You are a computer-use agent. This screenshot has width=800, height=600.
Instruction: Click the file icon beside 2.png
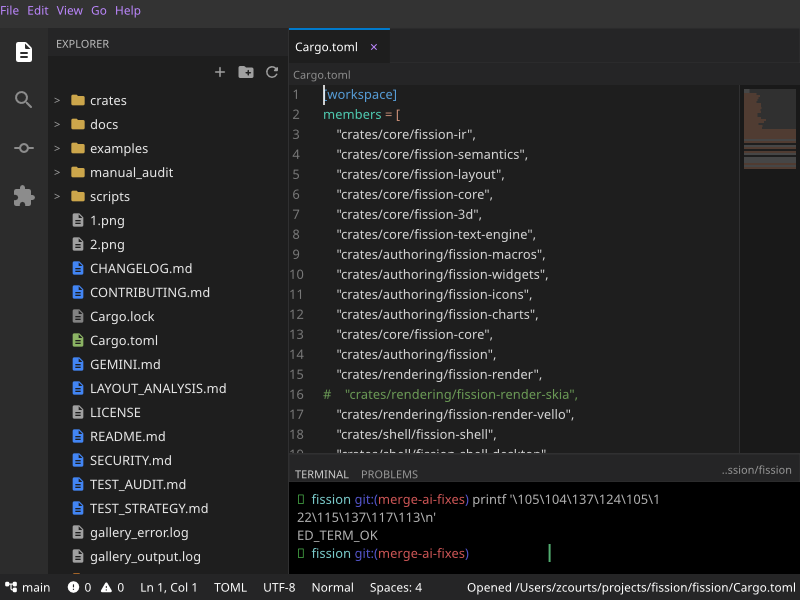pyautogui.click(x=78, y=244)
